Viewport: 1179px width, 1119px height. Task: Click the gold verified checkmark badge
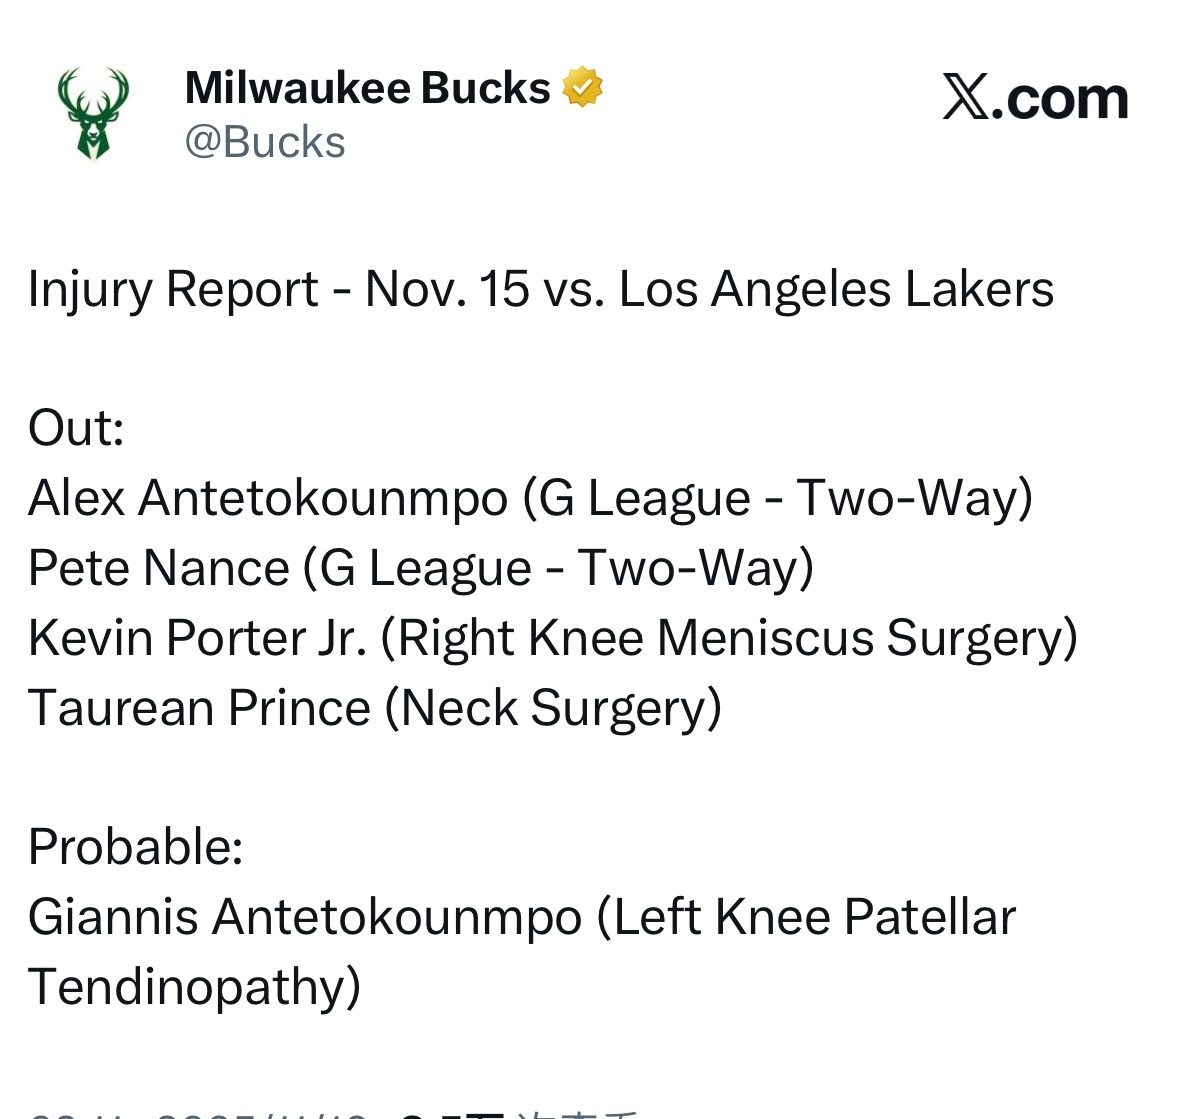click(x=582, y=87)
